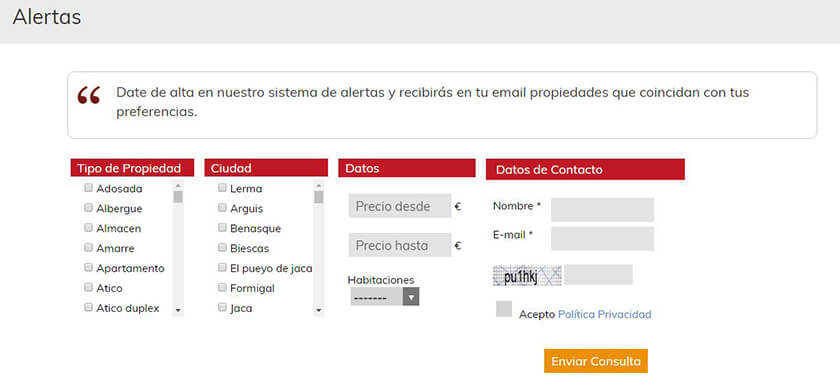Click the Habitaciones label
The width and height of the screenshot is (840, 386).
[381, 280]
